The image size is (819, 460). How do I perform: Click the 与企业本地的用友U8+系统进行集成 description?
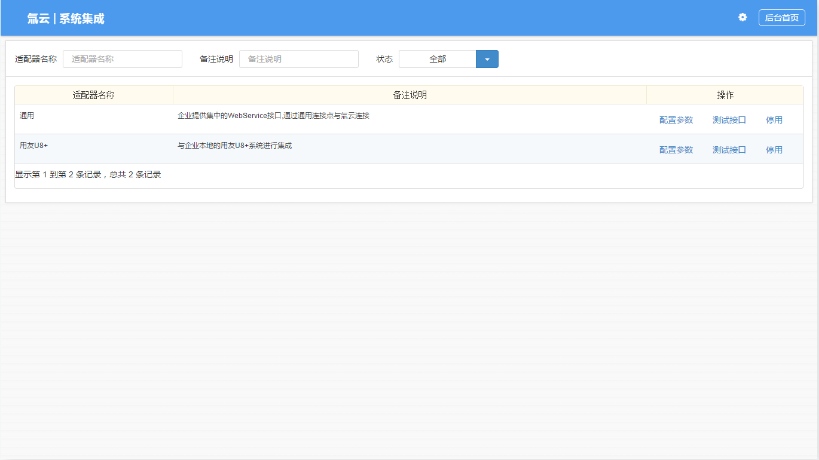235,146
